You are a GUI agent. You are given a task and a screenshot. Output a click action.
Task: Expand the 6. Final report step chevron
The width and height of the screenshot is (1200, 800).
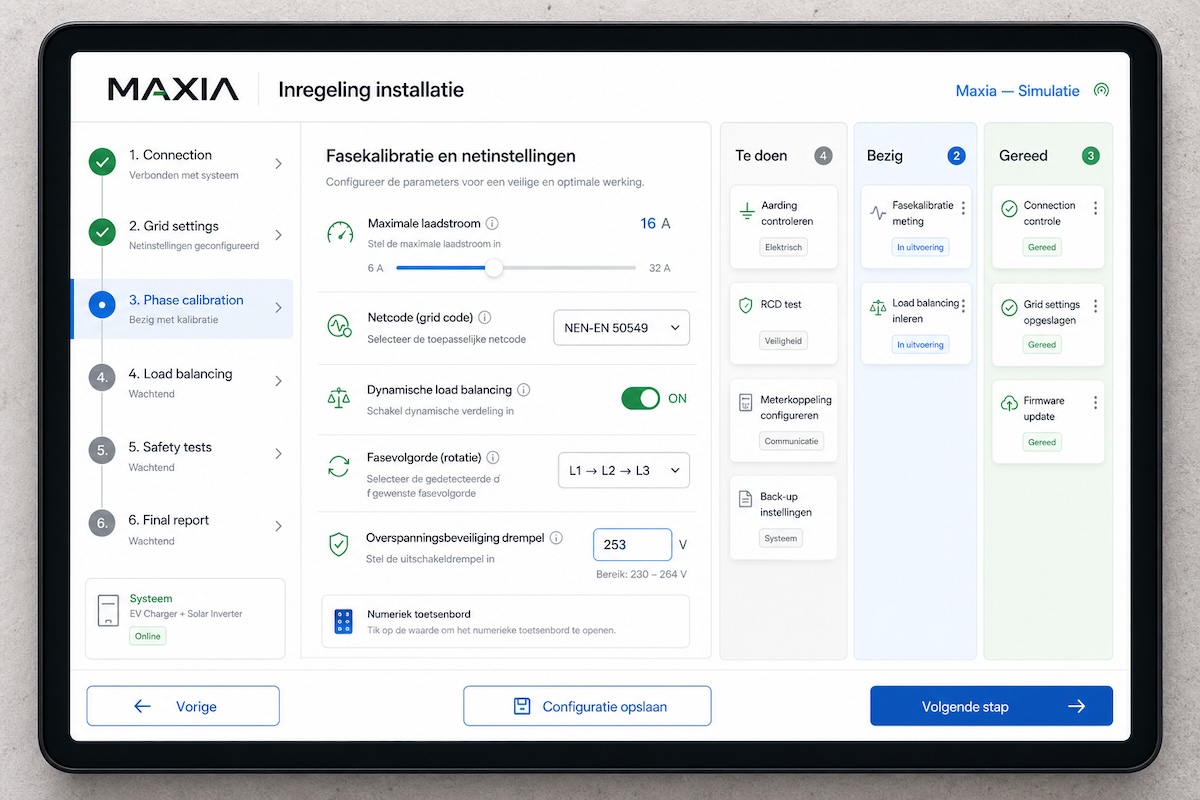[x=278, y=526]
